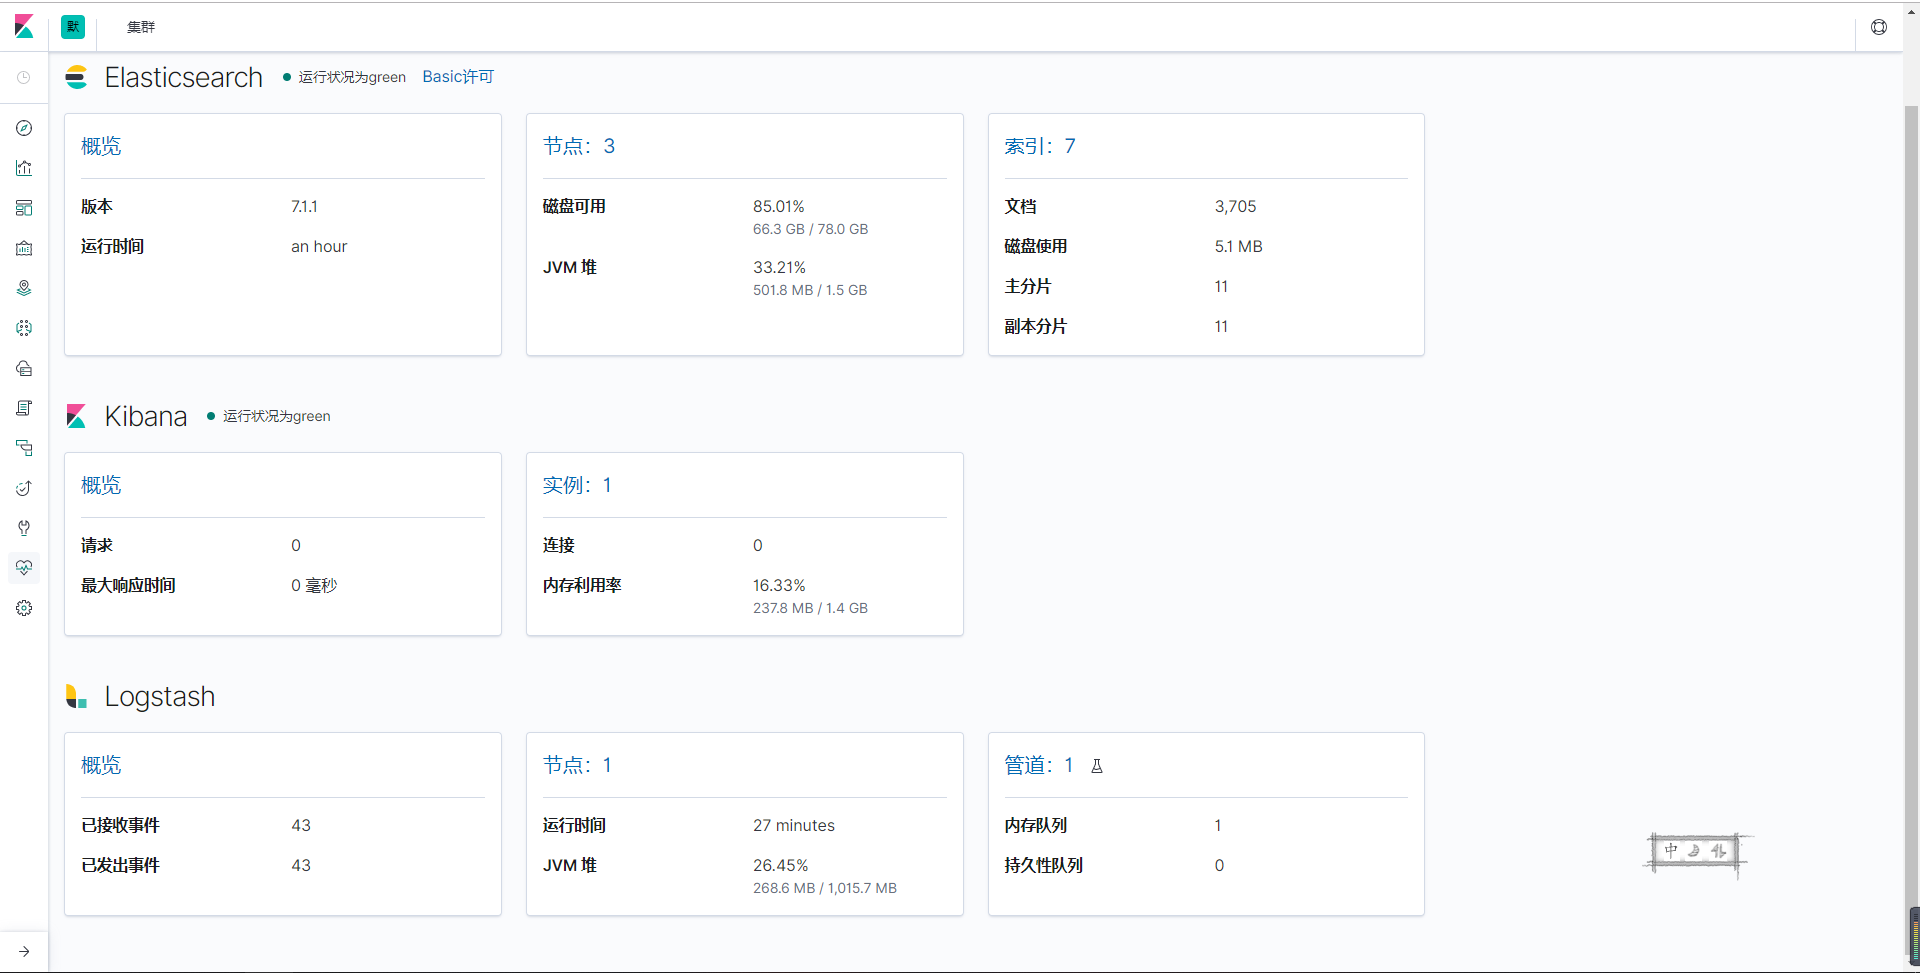This screenshot has width=1920, height=973.
Task: Click the 副本分片 label
Action: coord(1036,327)
